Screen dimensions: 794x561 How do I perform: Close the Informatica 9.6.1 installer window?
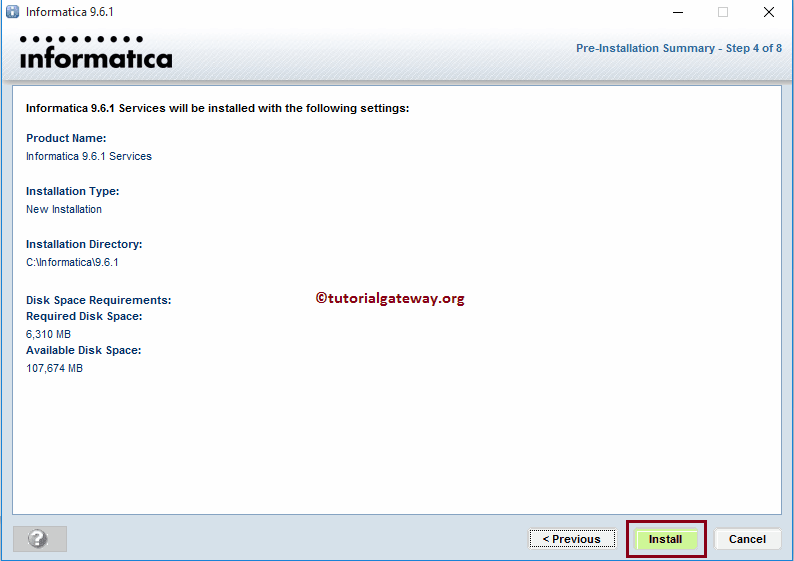[x=769, y=12]
